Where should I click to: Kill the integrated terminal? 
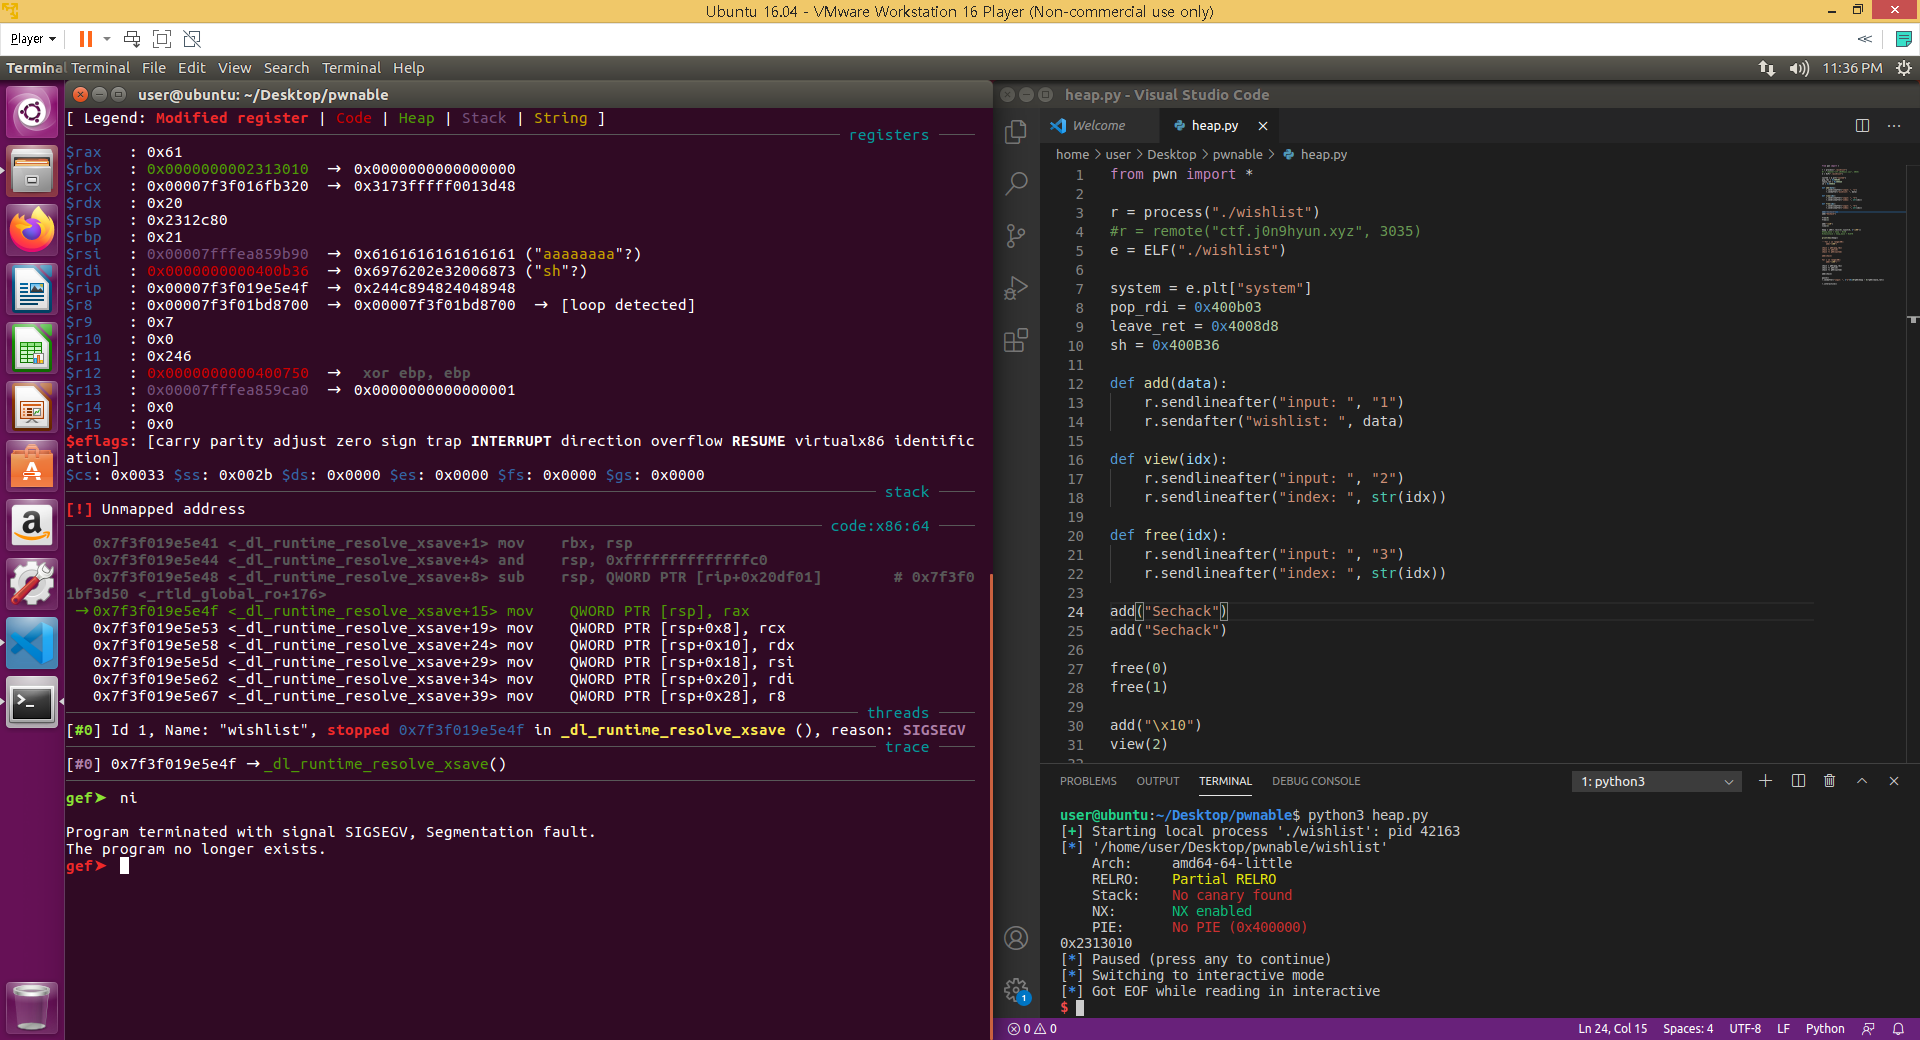(1830, 781)
